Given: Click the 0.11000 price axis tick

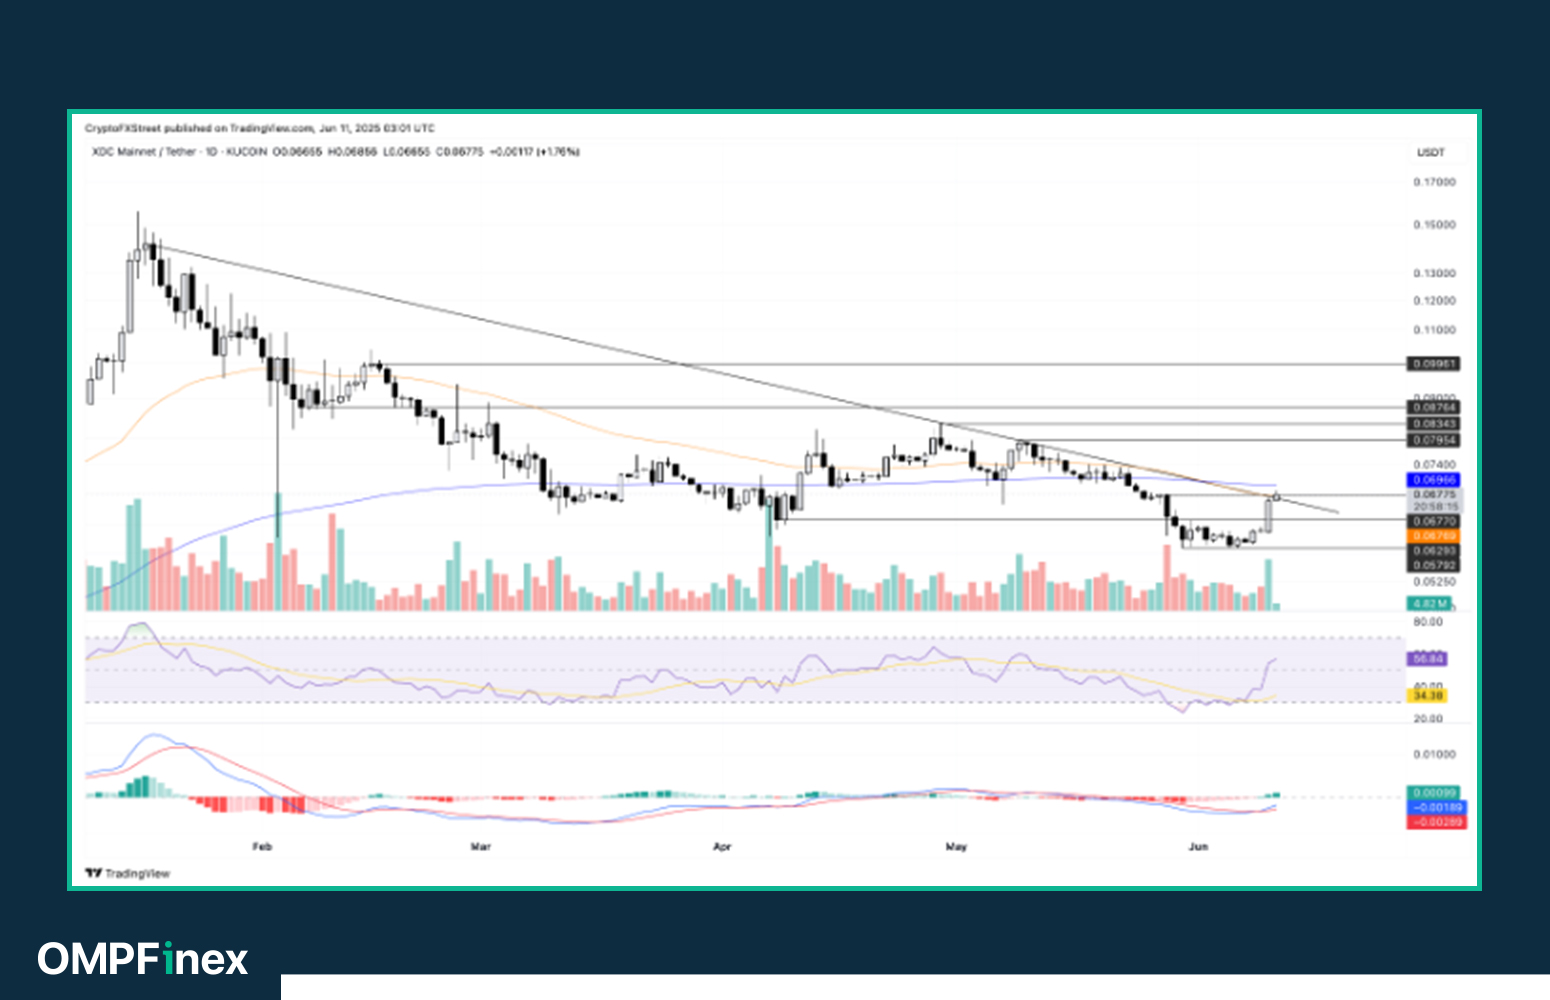Looking at the screenshot, I should click(x=1434, y=330).
